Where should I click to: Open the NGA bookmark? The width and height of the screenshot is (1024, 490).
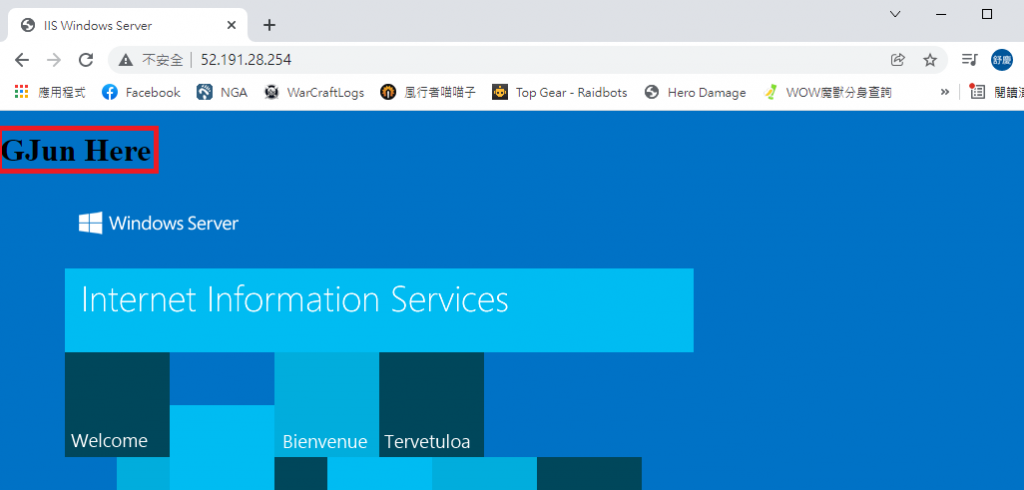[222, 93]
